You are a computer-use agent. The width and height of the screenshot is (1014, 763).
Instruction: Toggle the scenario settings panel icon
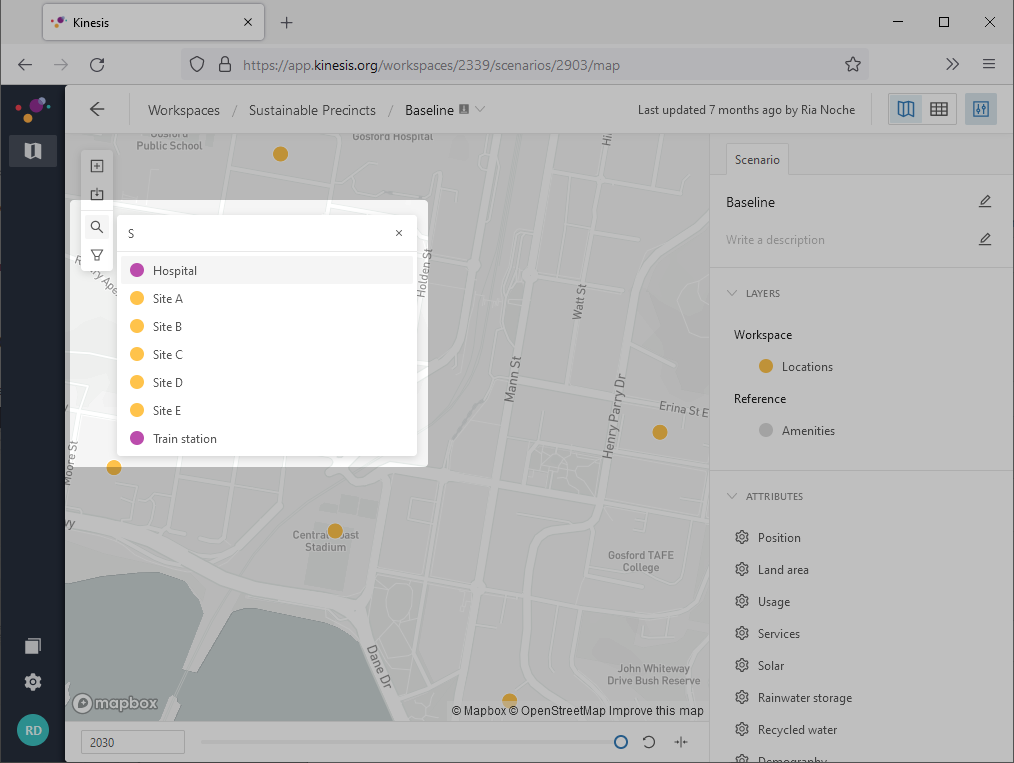point(980,108)
